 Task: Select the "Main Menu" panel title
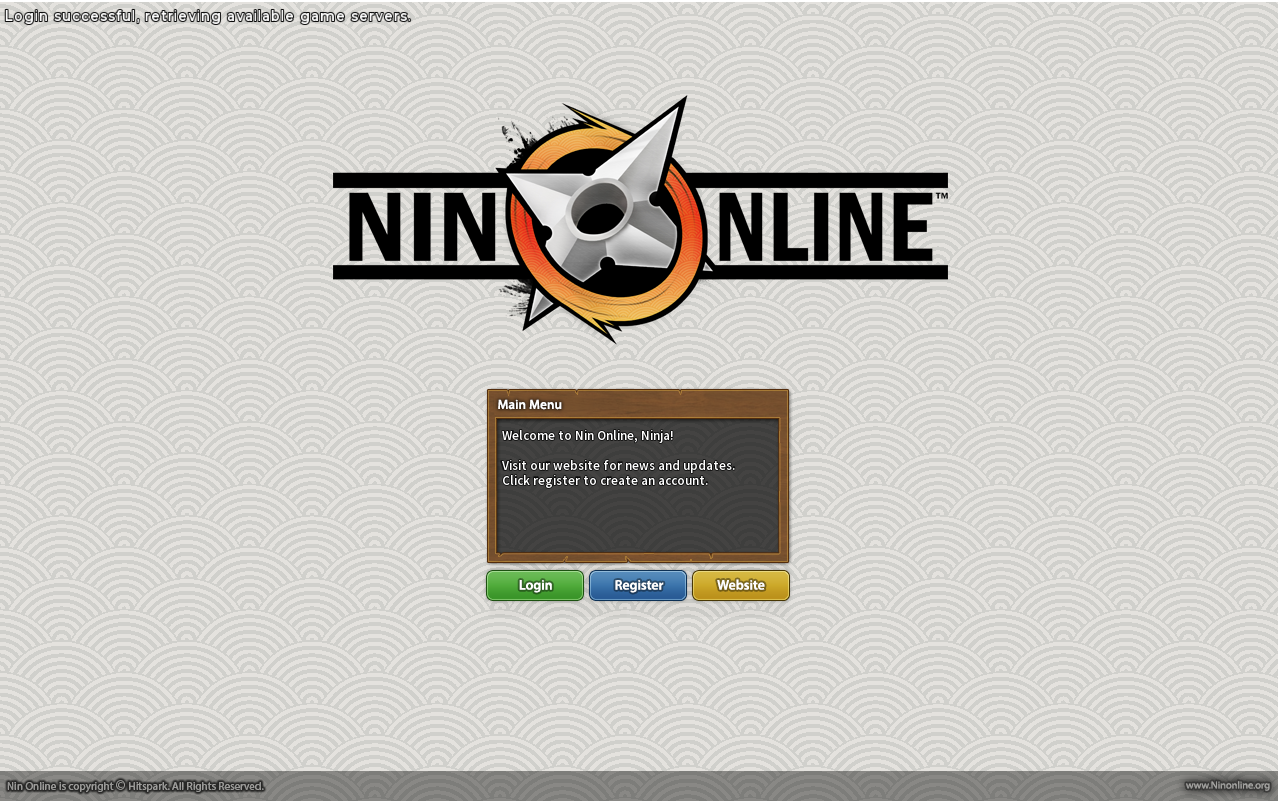point(530,405)
